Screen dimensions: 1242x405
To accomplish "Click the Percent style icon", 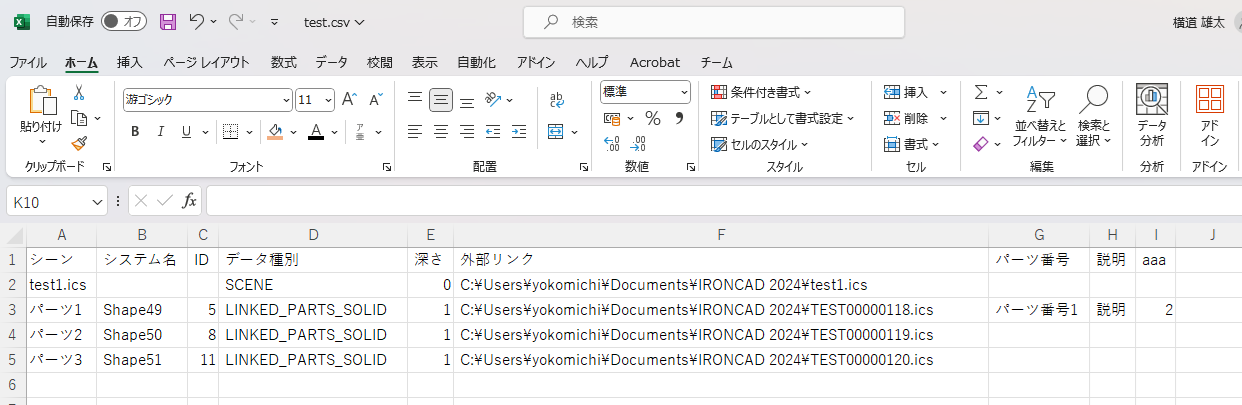I will click(653, 119).
